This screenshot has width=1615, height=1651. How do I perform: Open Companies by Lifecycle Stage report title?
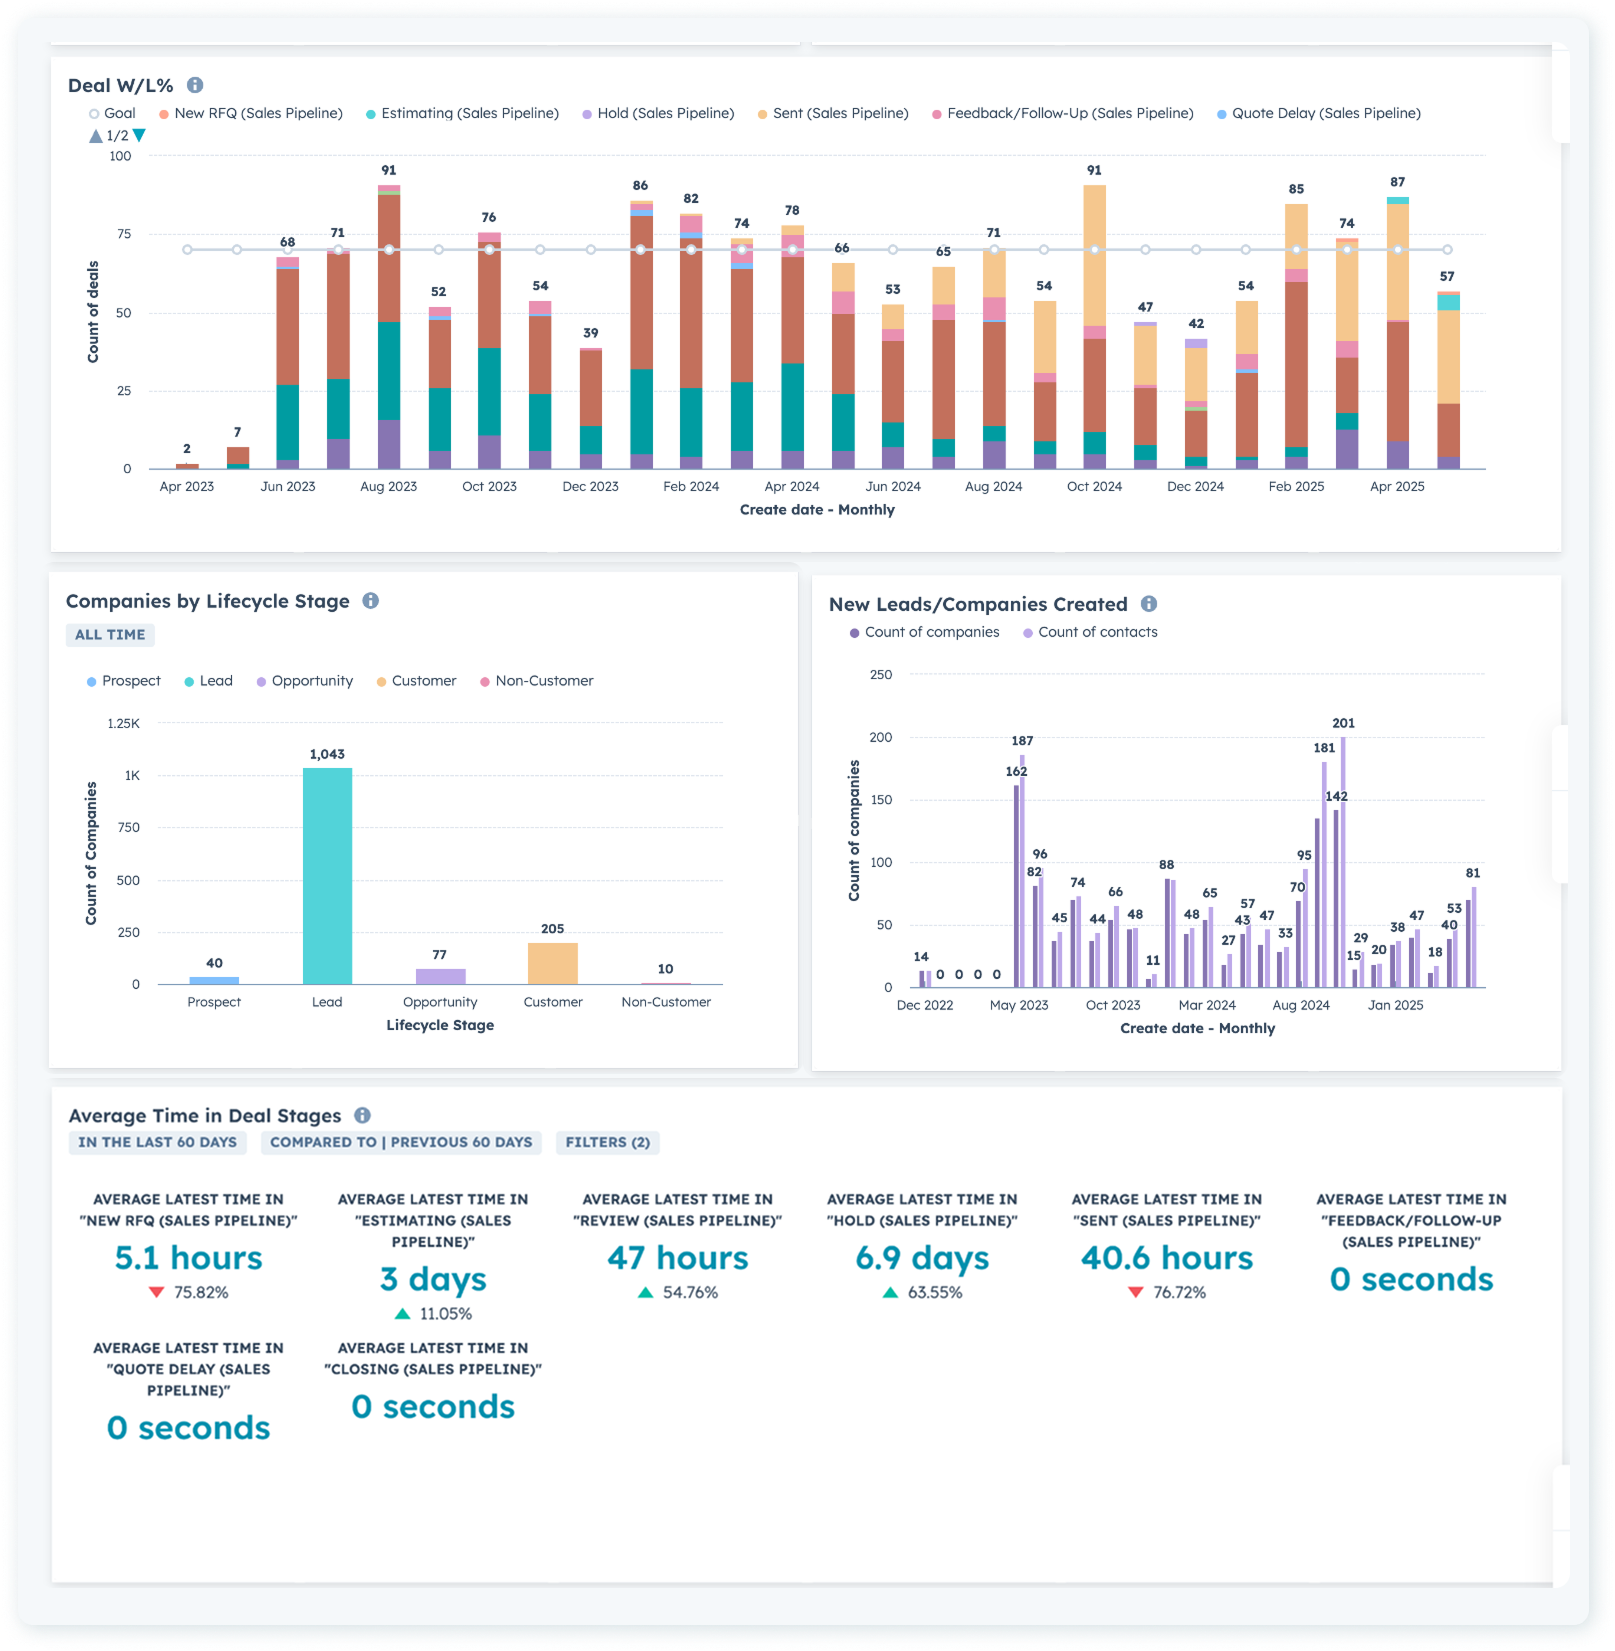(x=208, y=601)
